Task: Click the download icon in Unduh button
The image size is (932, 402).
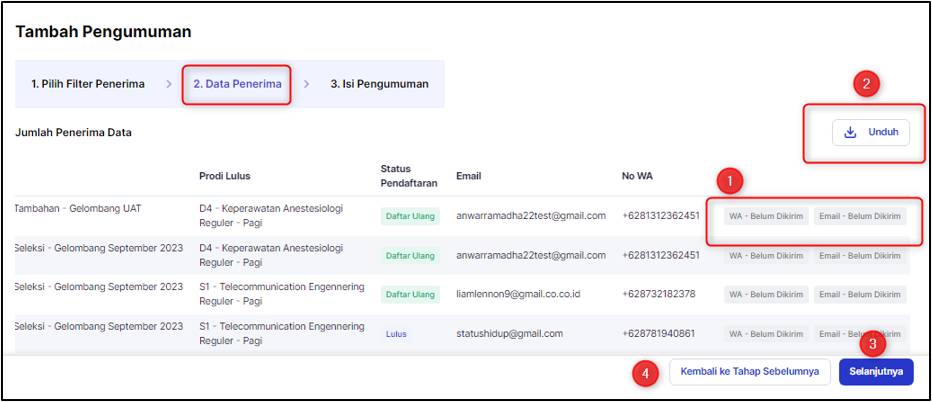Action: [851, 133]
